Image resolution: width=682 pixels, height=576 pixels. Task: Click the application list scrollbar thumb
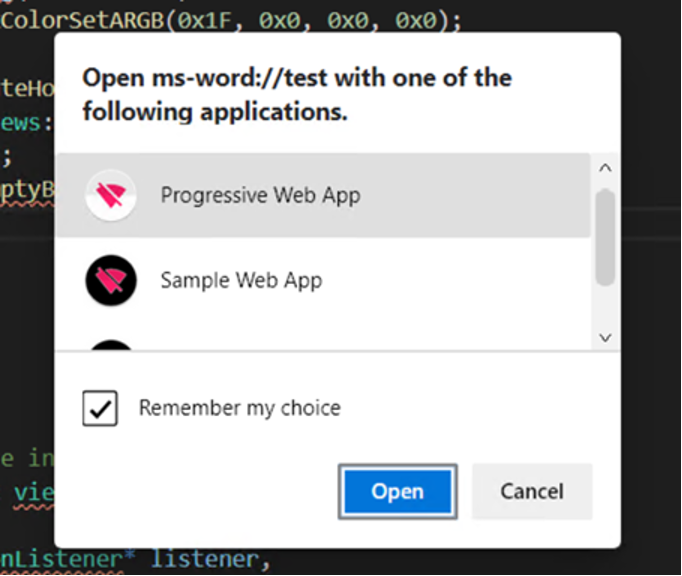(605, 237)
